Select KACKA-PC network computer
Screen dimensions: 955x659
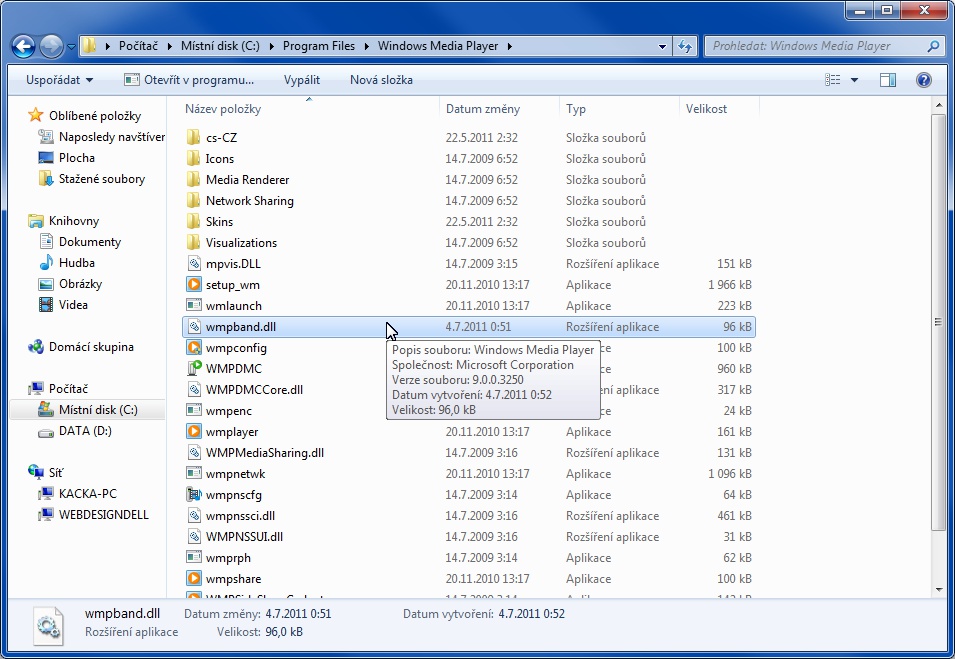coord(88,494)
